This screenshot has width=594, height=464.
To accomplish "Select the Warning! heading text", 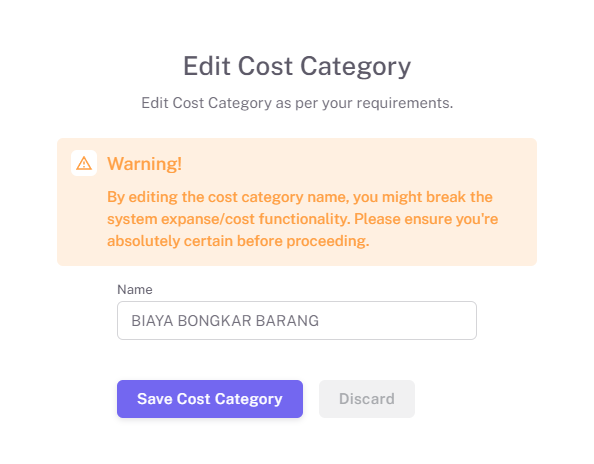I will [x=144, y=164].
